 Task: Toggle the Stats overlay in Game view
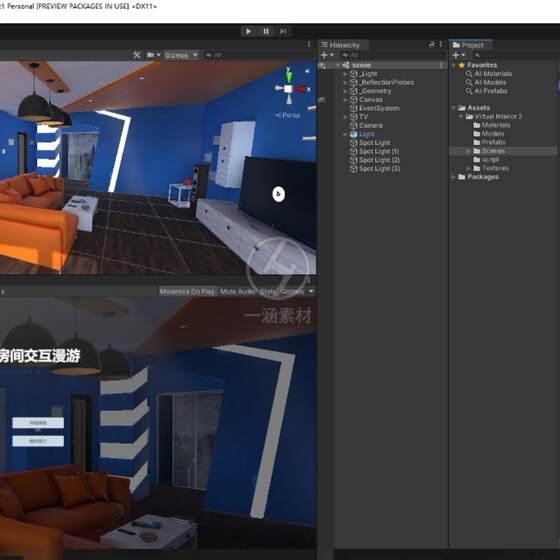tap(268, 292)
